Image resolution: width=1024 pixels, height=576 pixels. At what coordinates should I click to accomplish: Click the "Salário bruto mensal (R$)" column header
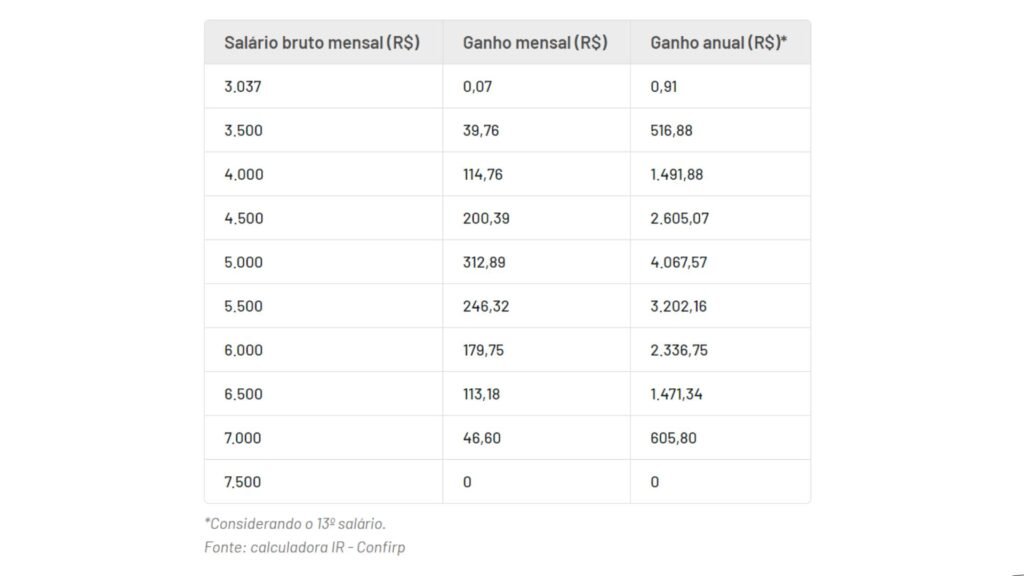pos(321,43)
